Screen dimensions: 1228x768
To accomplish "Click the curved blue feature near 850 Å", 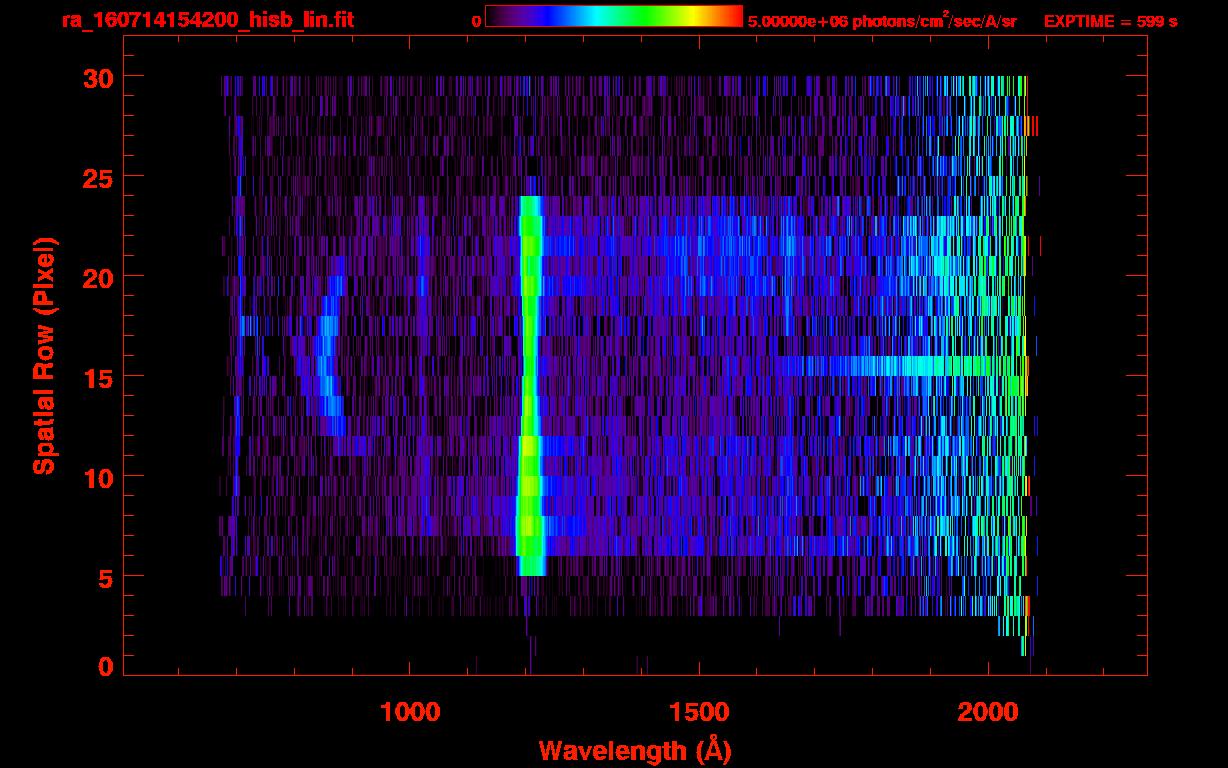I will 327,370.
